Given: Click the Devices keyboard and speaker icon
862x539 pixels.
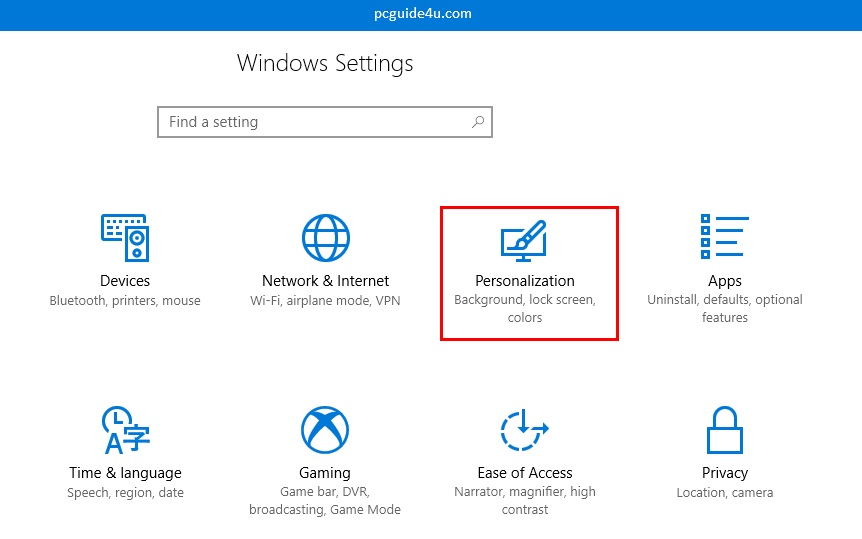Looking at the screenshot, I should [125, 237].
